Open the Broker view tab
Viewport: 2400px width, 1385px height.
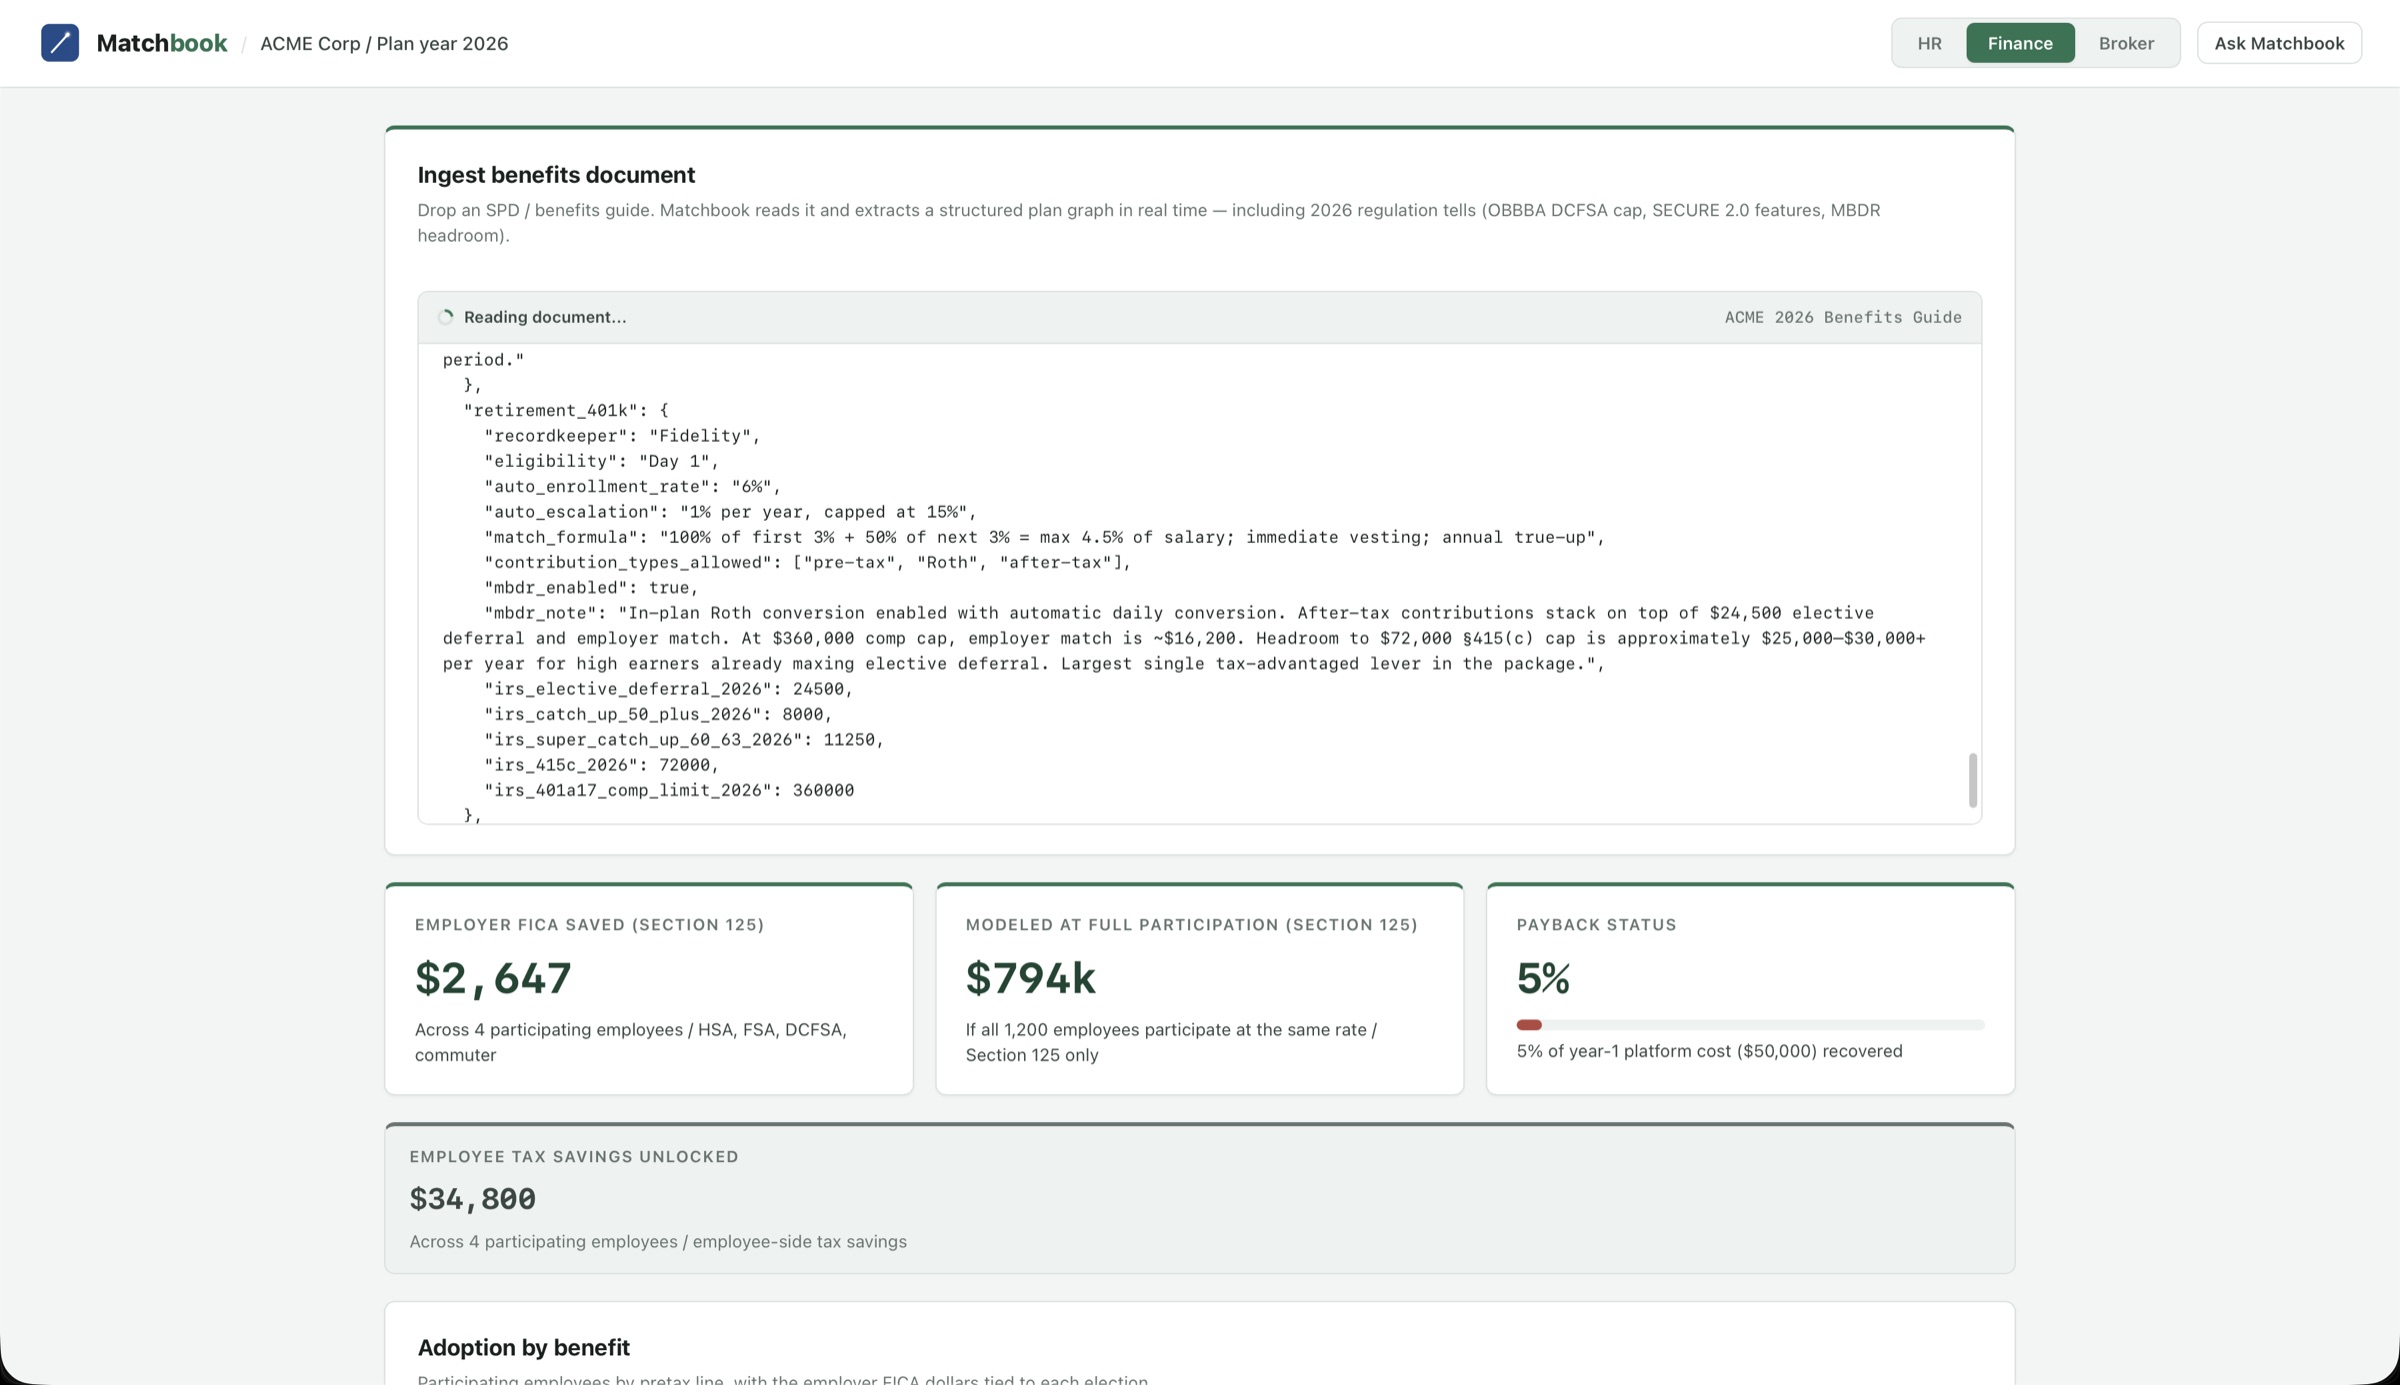click(2126, 43)
